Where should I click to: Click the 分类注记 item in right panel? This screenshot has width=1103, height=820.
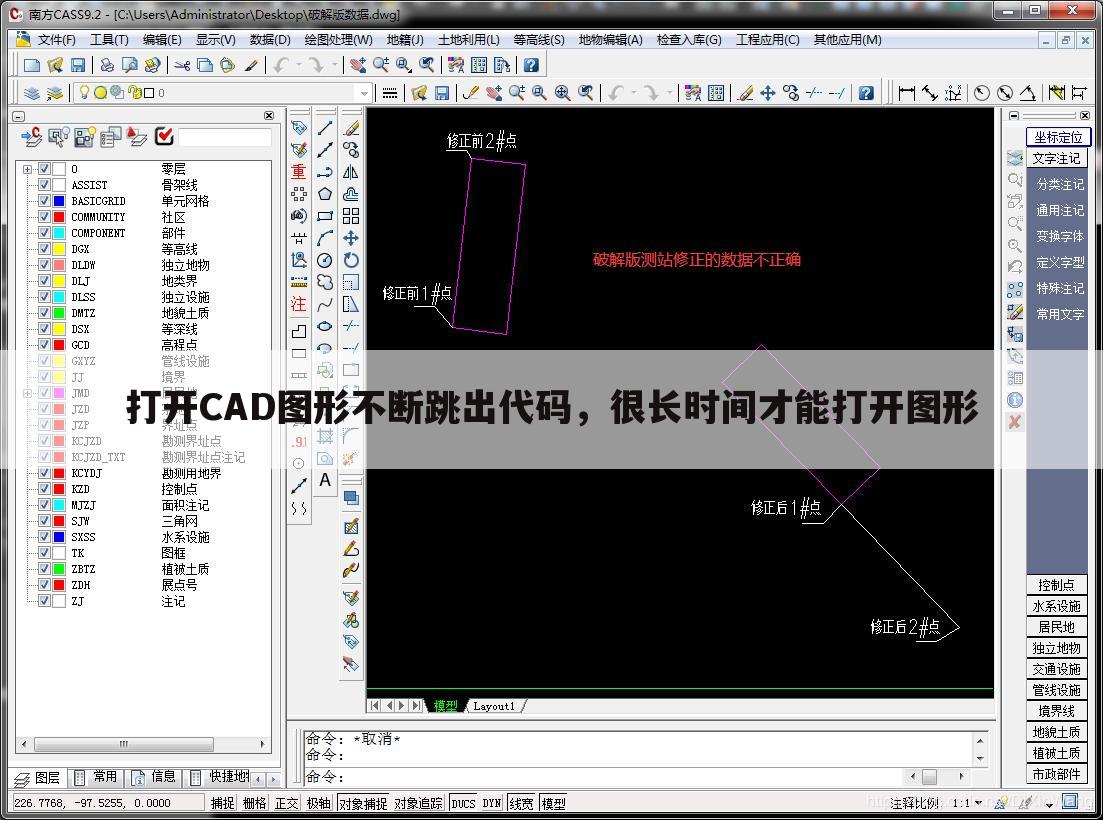(x=1059, y=184)
